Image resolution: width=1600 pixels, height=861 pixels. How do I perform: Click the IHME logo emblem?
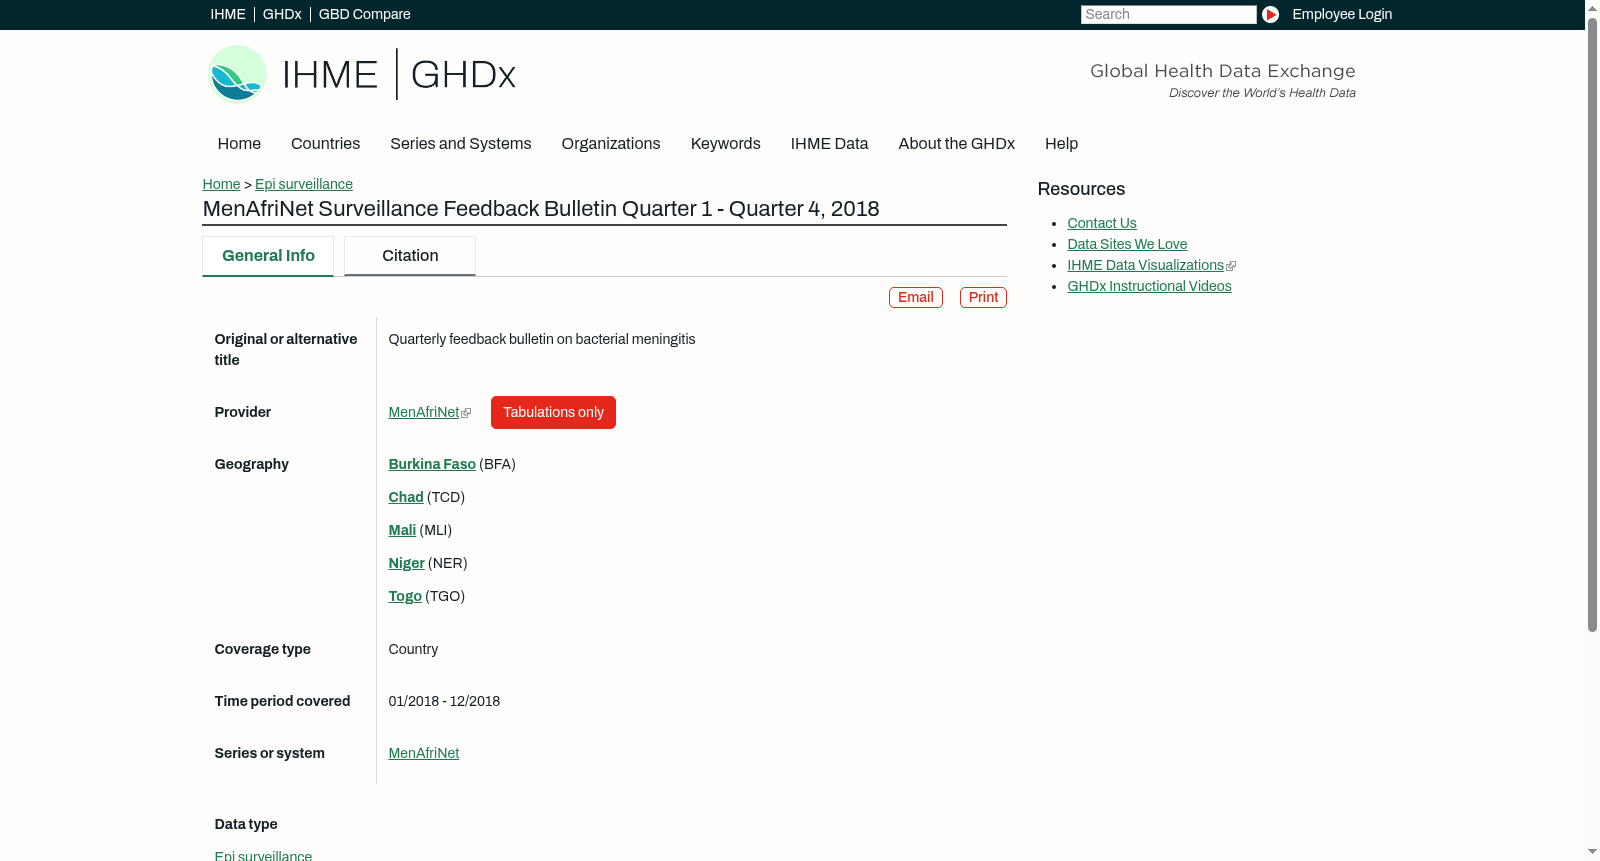tap(237, 73)
